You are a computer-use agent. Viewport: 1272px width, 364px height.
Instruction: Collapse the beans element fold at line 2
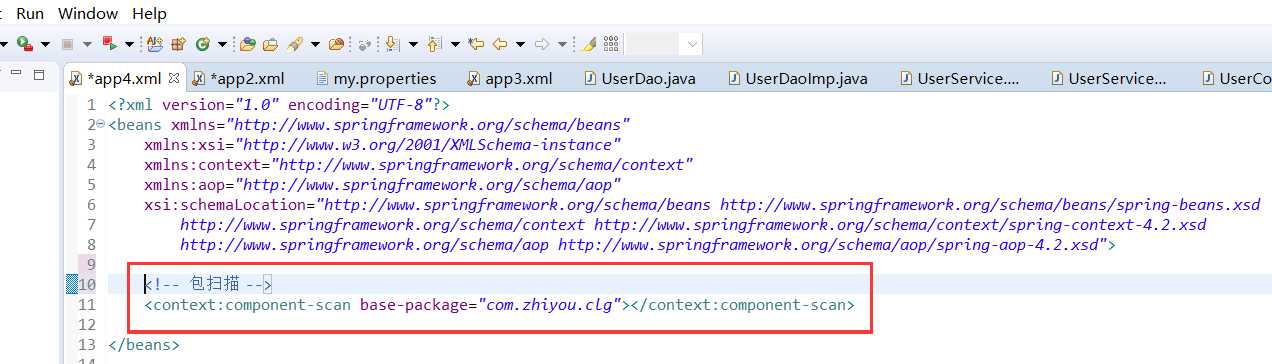point(101,125)
